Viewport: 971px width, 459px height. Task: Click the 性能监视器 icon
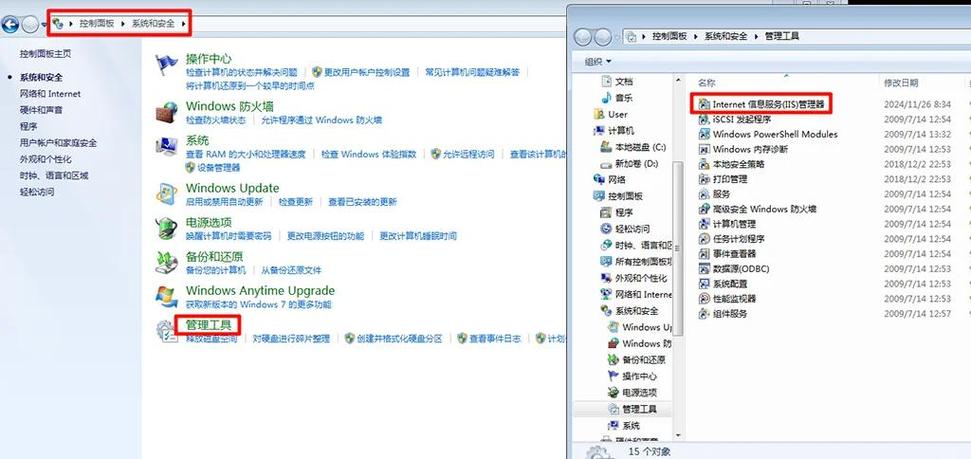(703, 298)
